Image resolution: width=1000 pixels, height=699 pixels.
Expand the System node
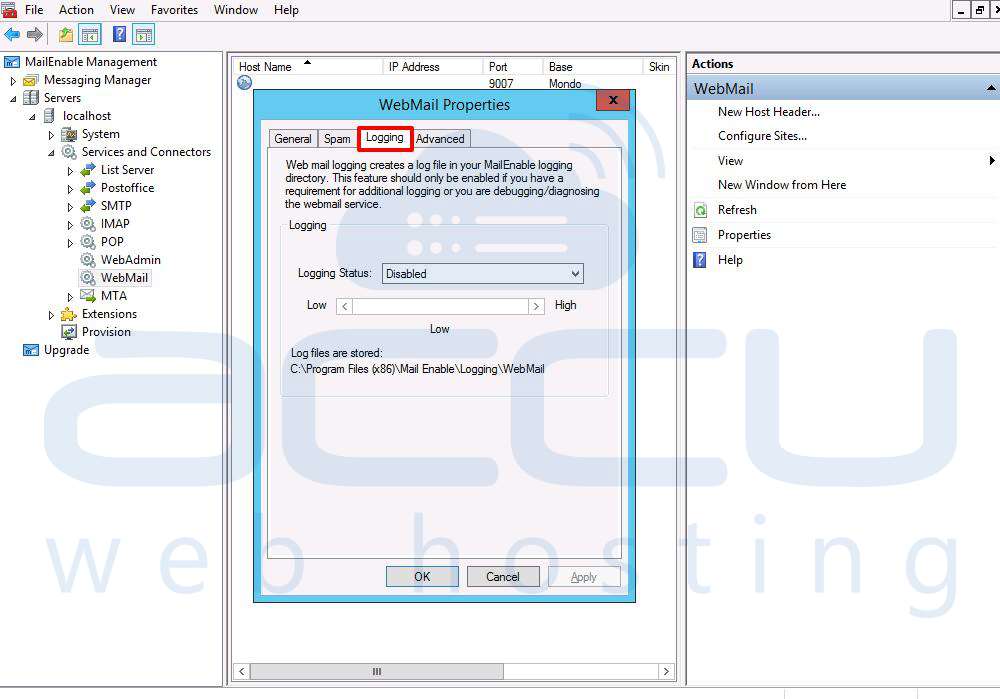pos(51,135)
